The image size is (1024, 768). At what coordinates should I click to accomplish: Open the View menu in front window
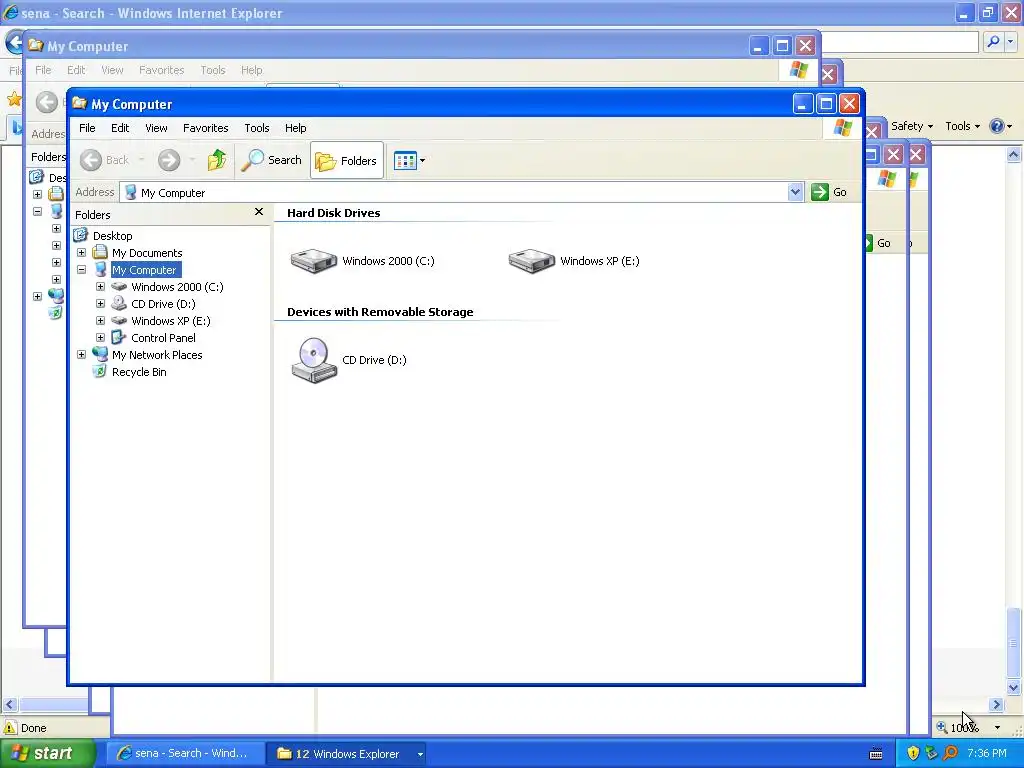click(x=156, y=128)
